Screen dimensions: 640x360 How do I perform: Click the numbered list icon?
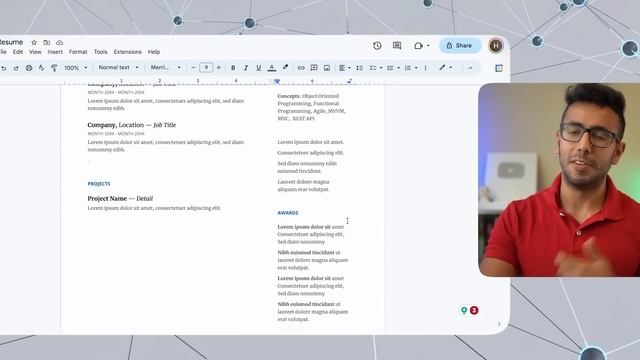point(408,68)
